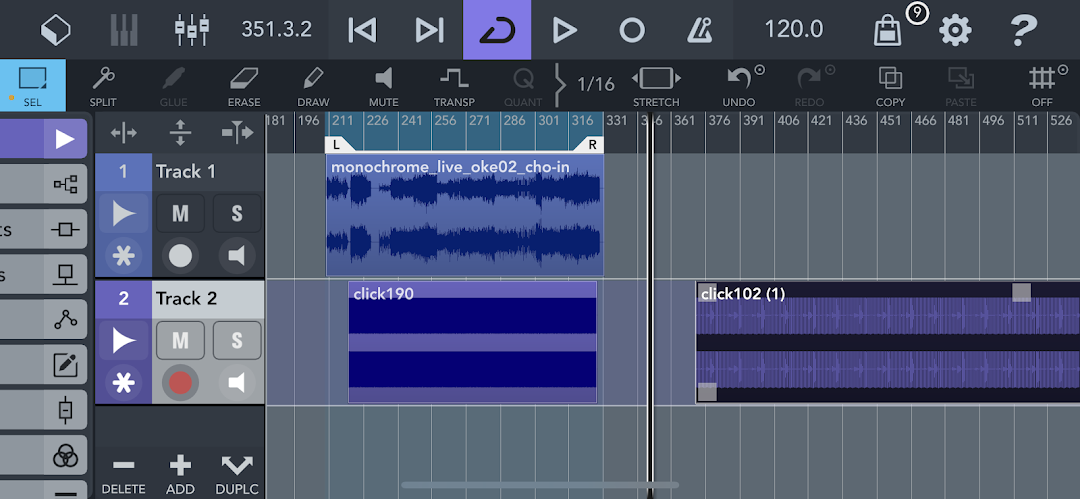Arm Track 1 record button
Screen dimensions: 1080x499
180,256
